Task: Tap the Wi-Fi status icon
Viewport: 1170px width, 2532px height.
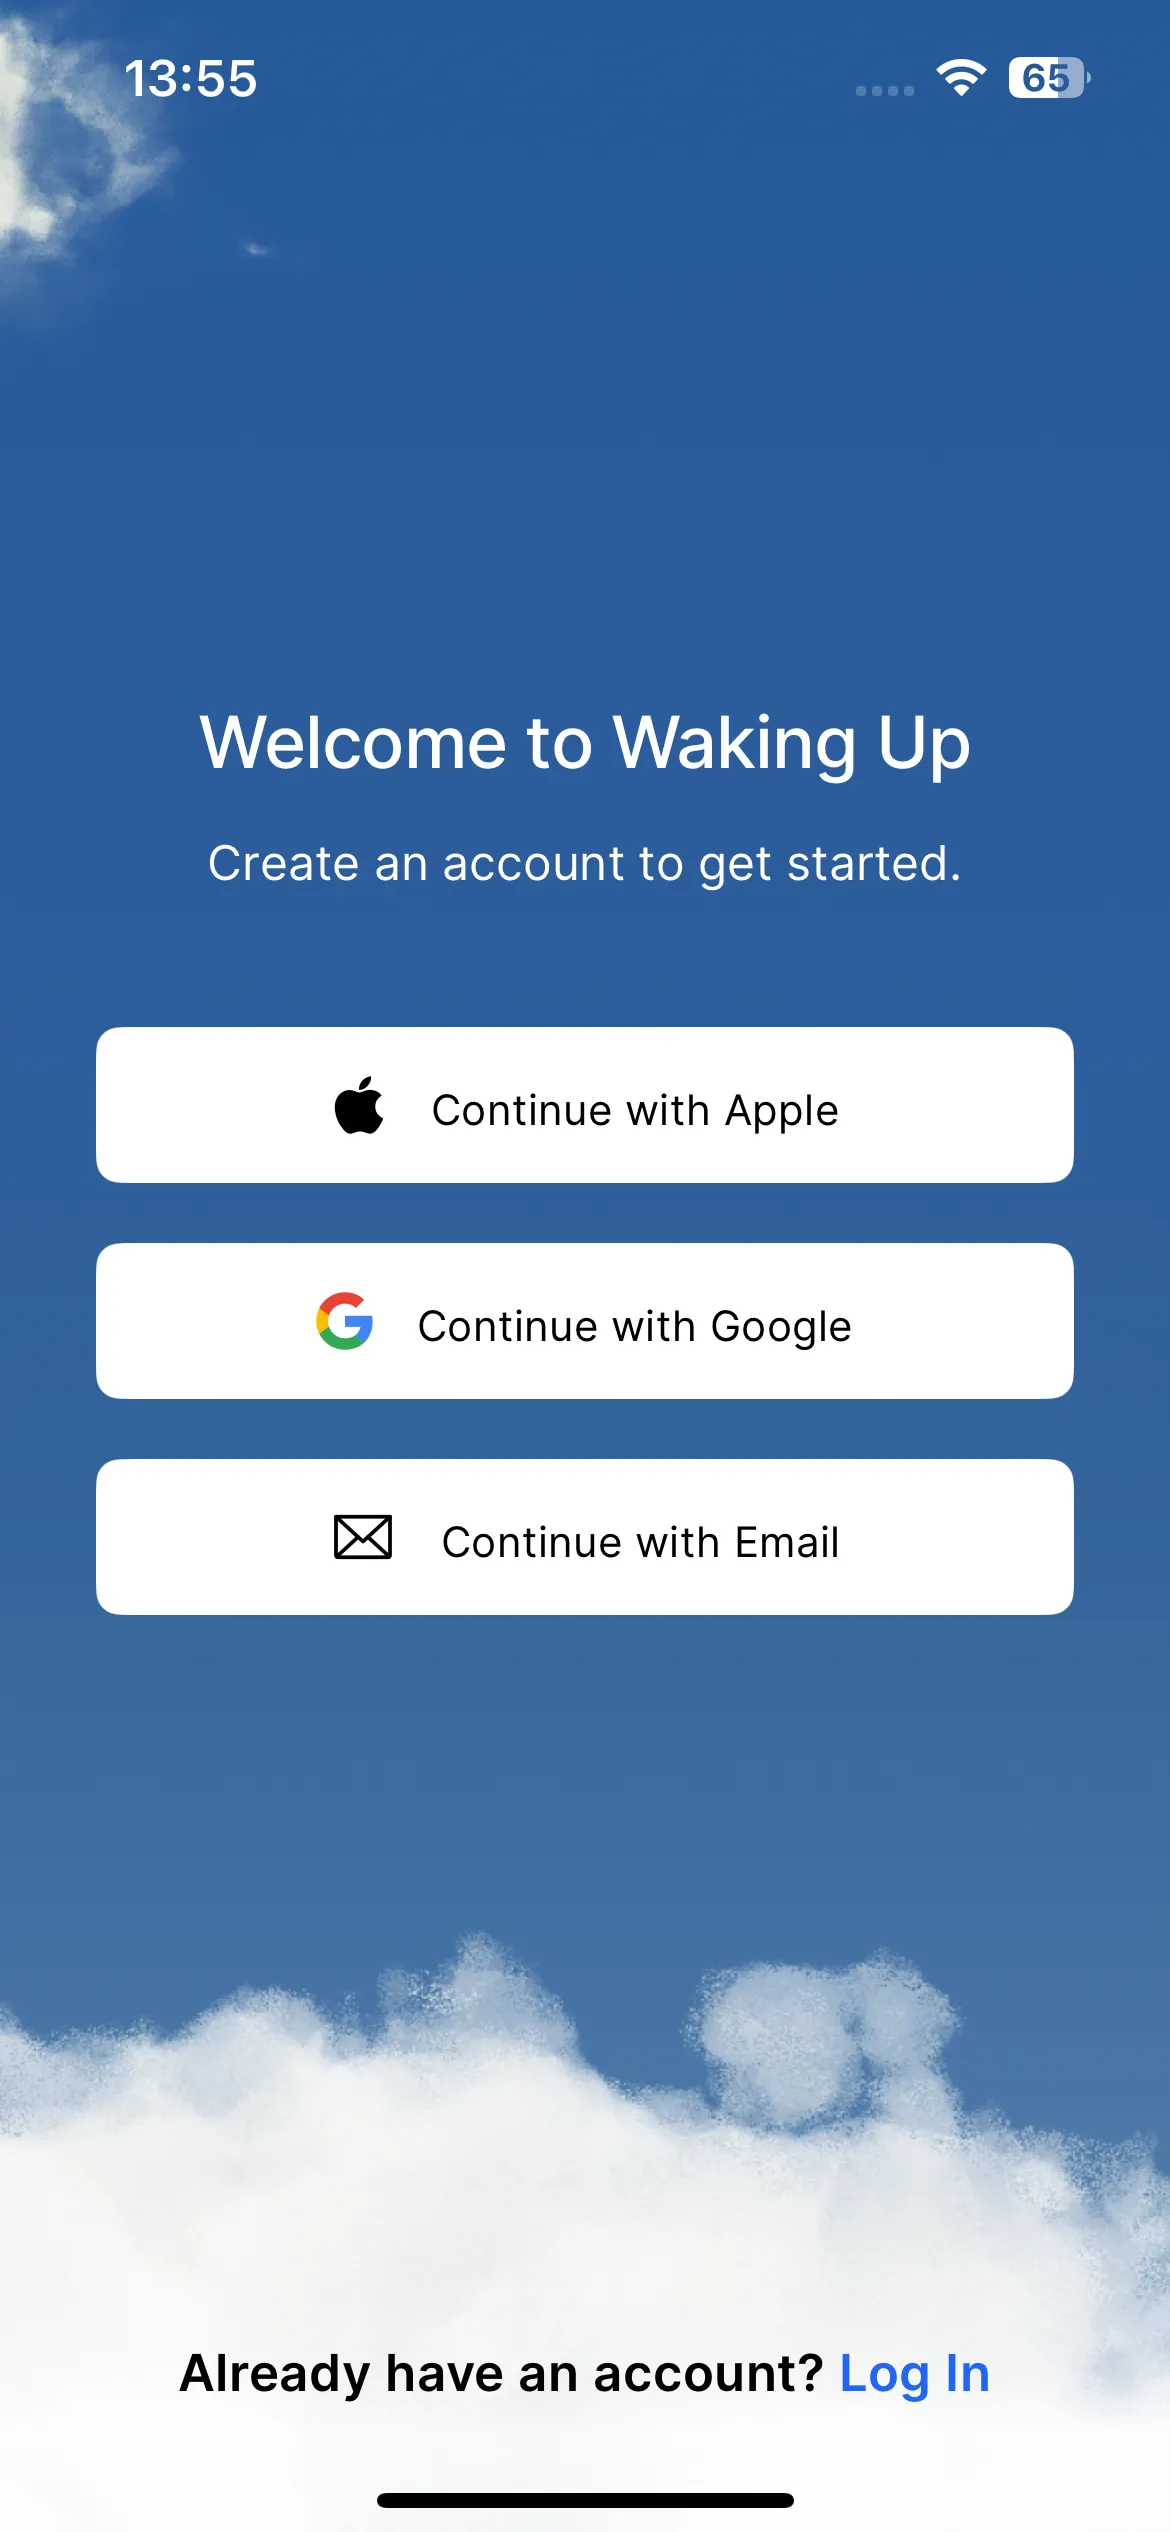Action: [x=961, y=77]
